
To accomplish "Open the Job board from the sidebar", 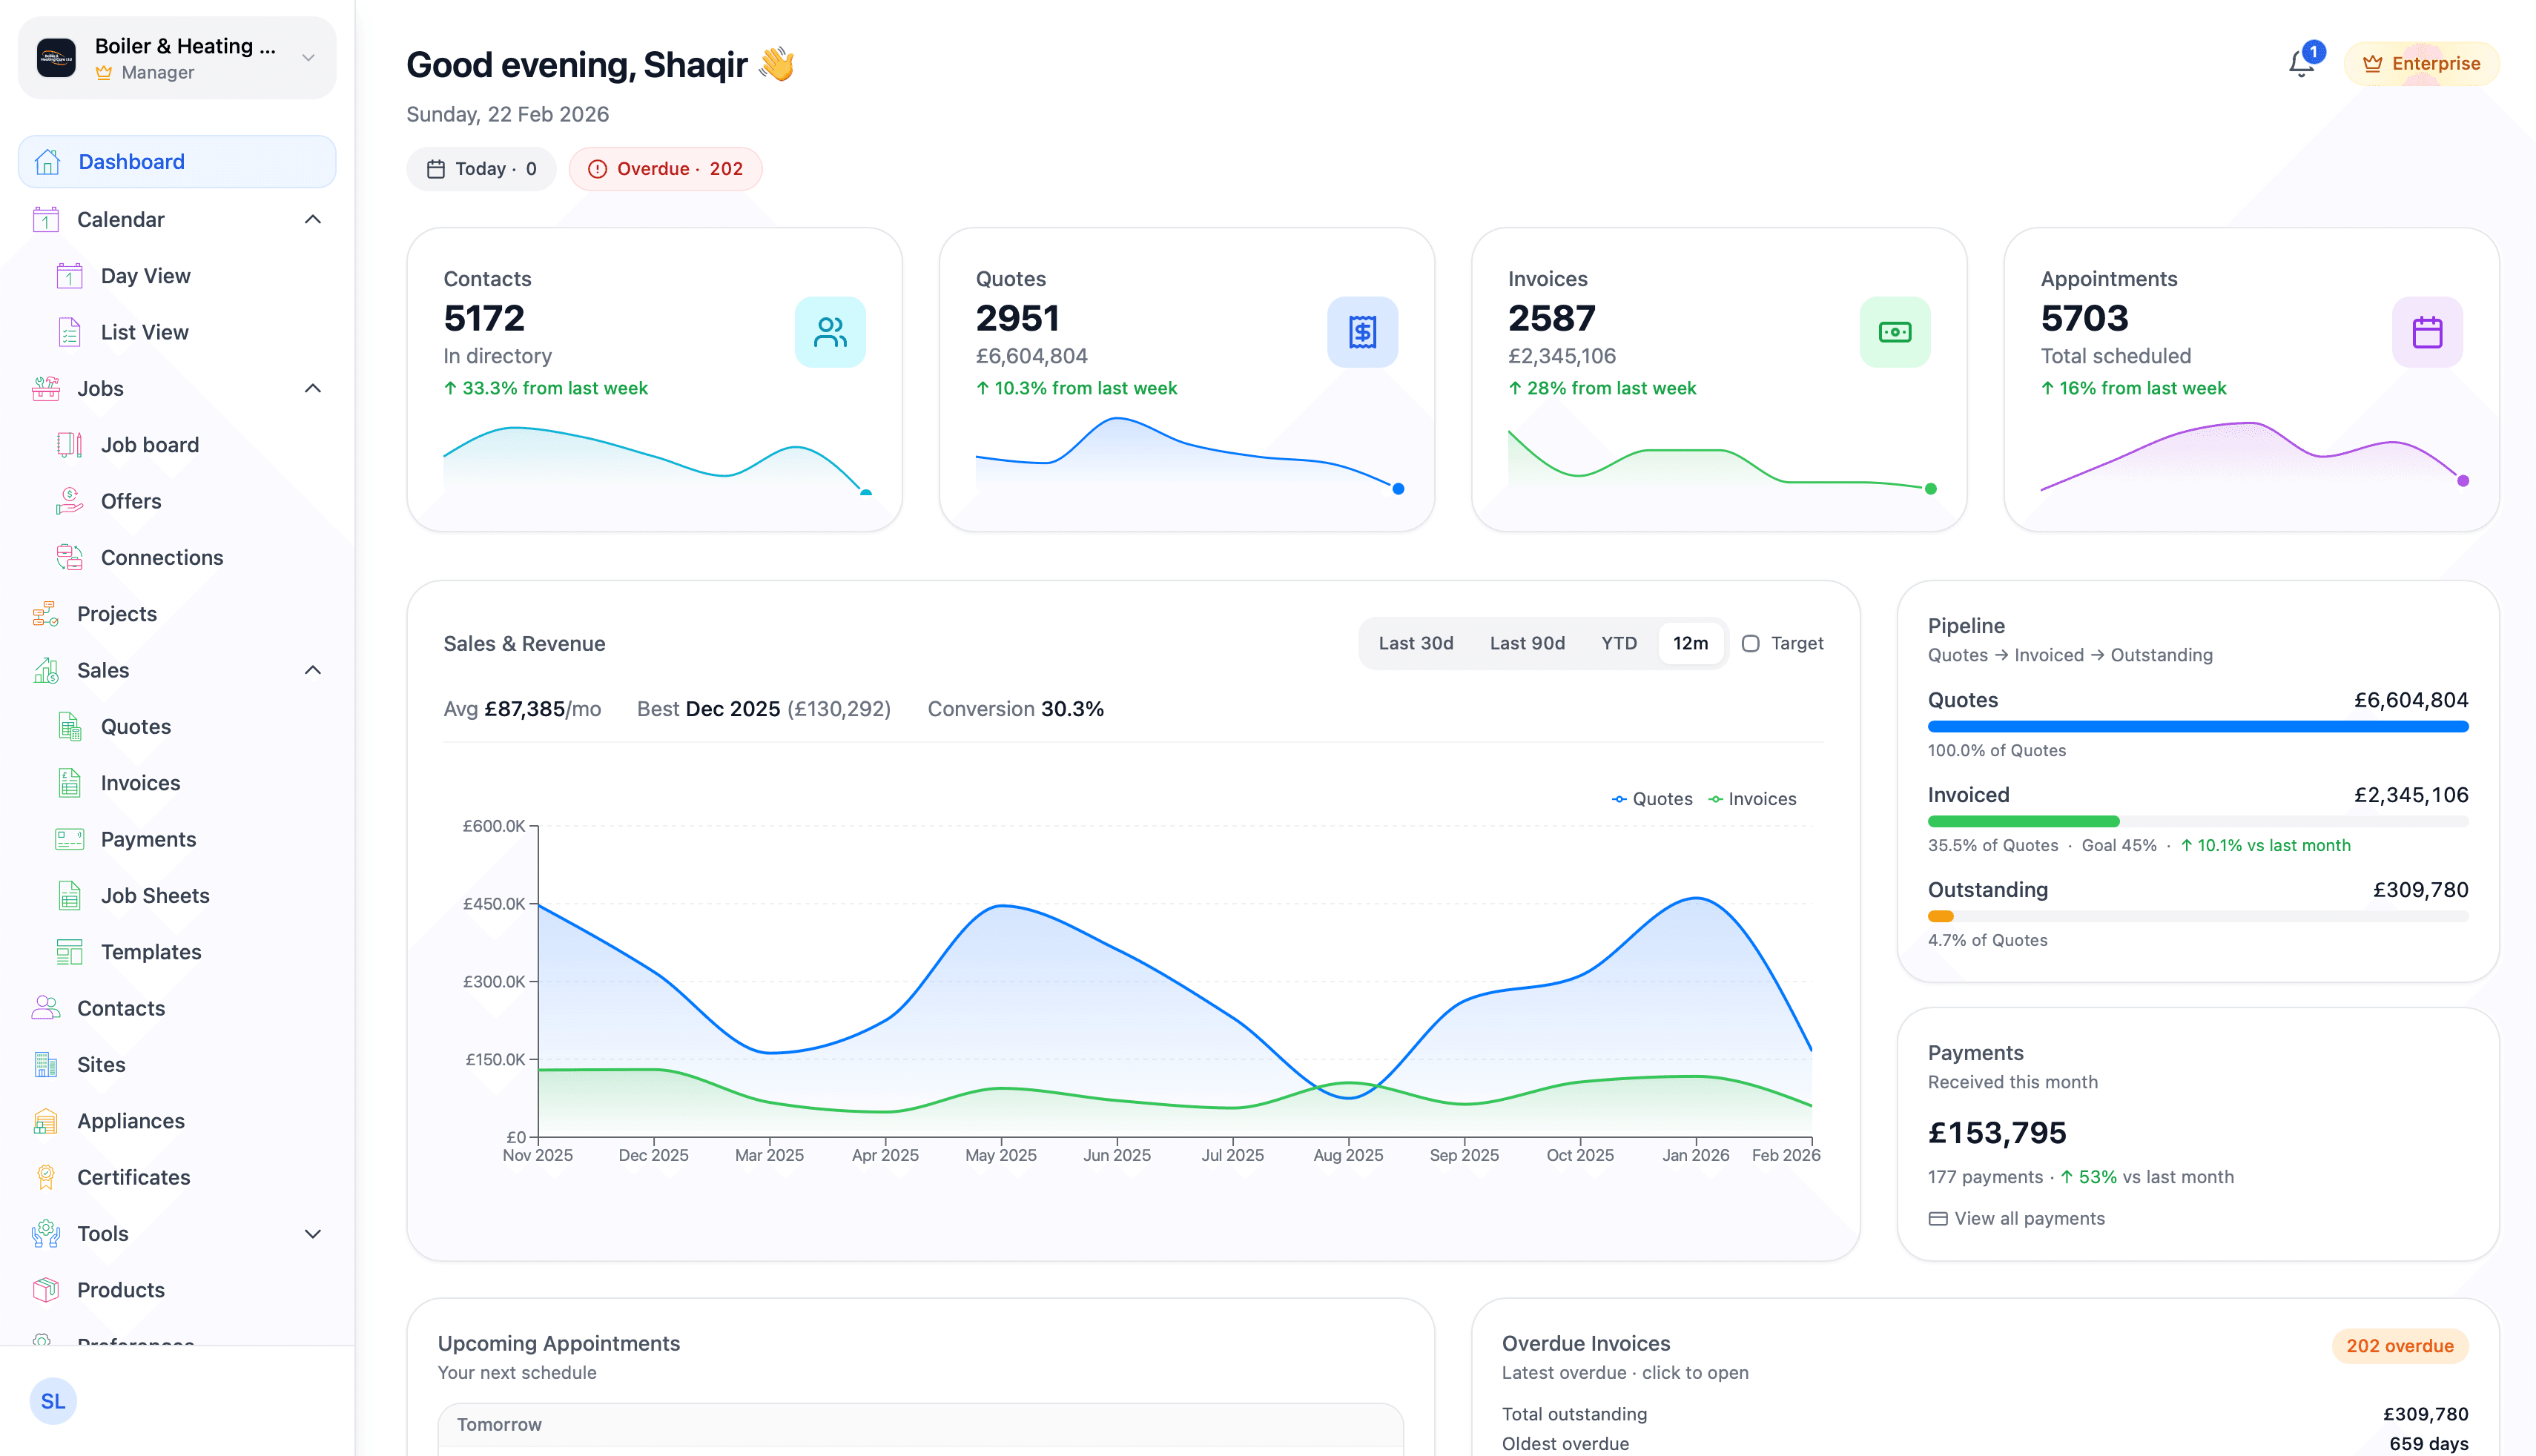I will tap(149, 444).
